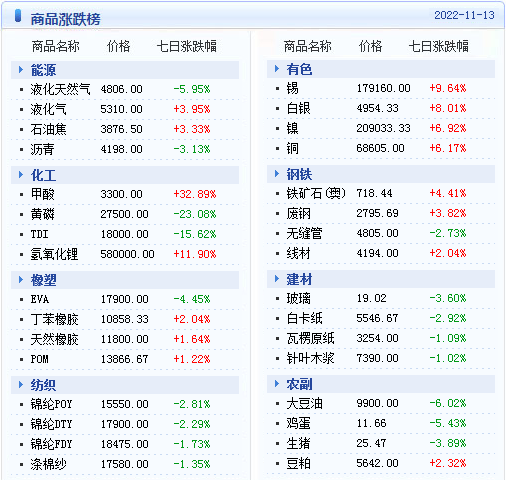Open 废钢 commodity
Screen dimensions: 506x480
click(298, 213)
